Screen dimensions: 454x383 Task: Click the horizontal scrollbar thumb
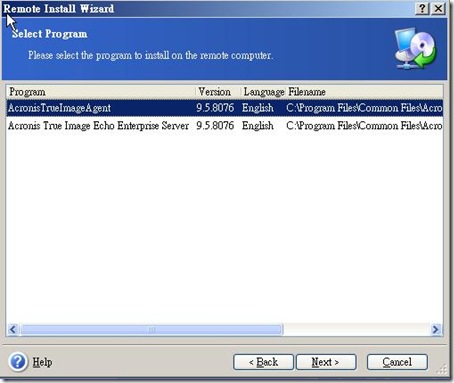pyautogui.click(x=152, y=330)
